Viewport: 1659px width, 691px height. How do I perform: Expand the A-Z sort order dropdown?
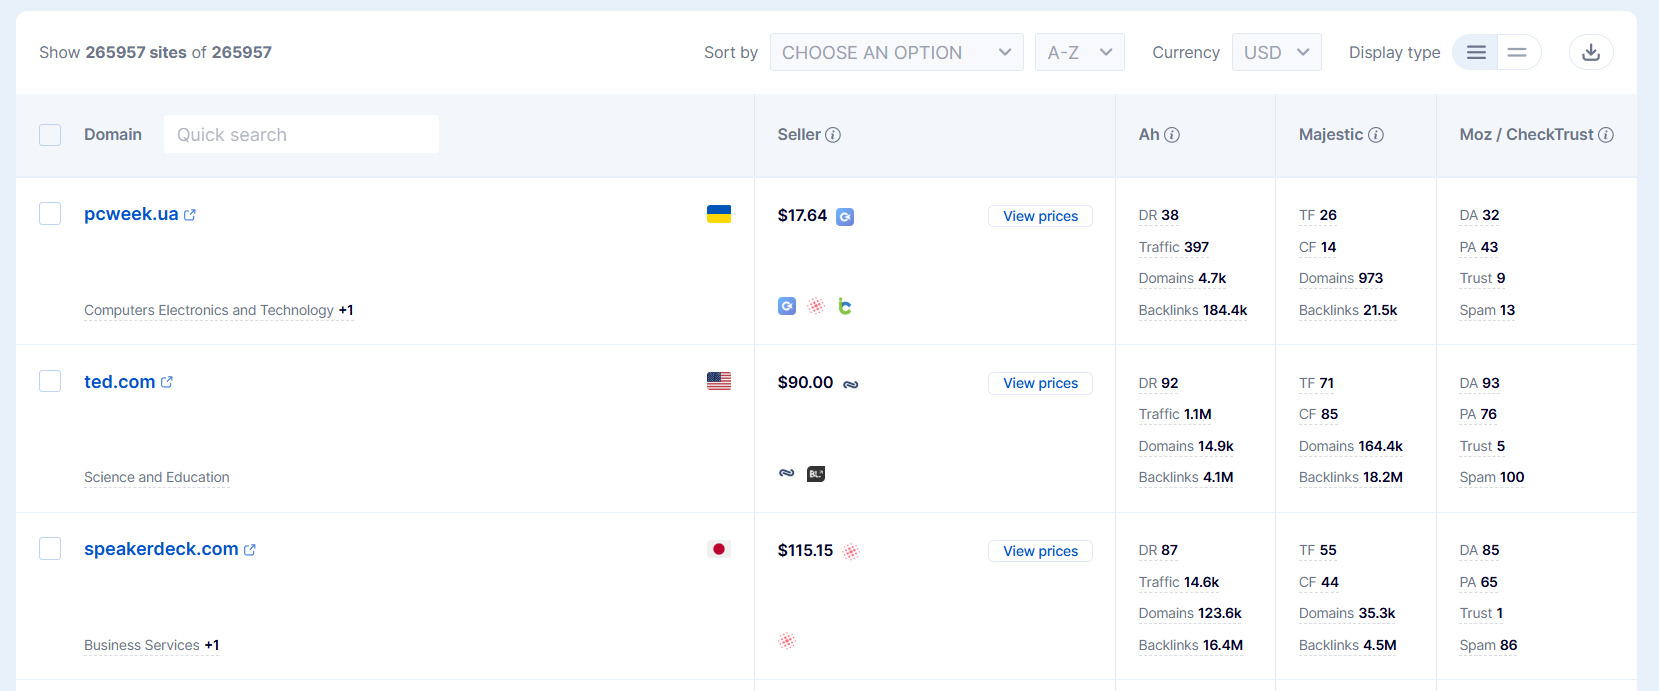(1079, 52)
